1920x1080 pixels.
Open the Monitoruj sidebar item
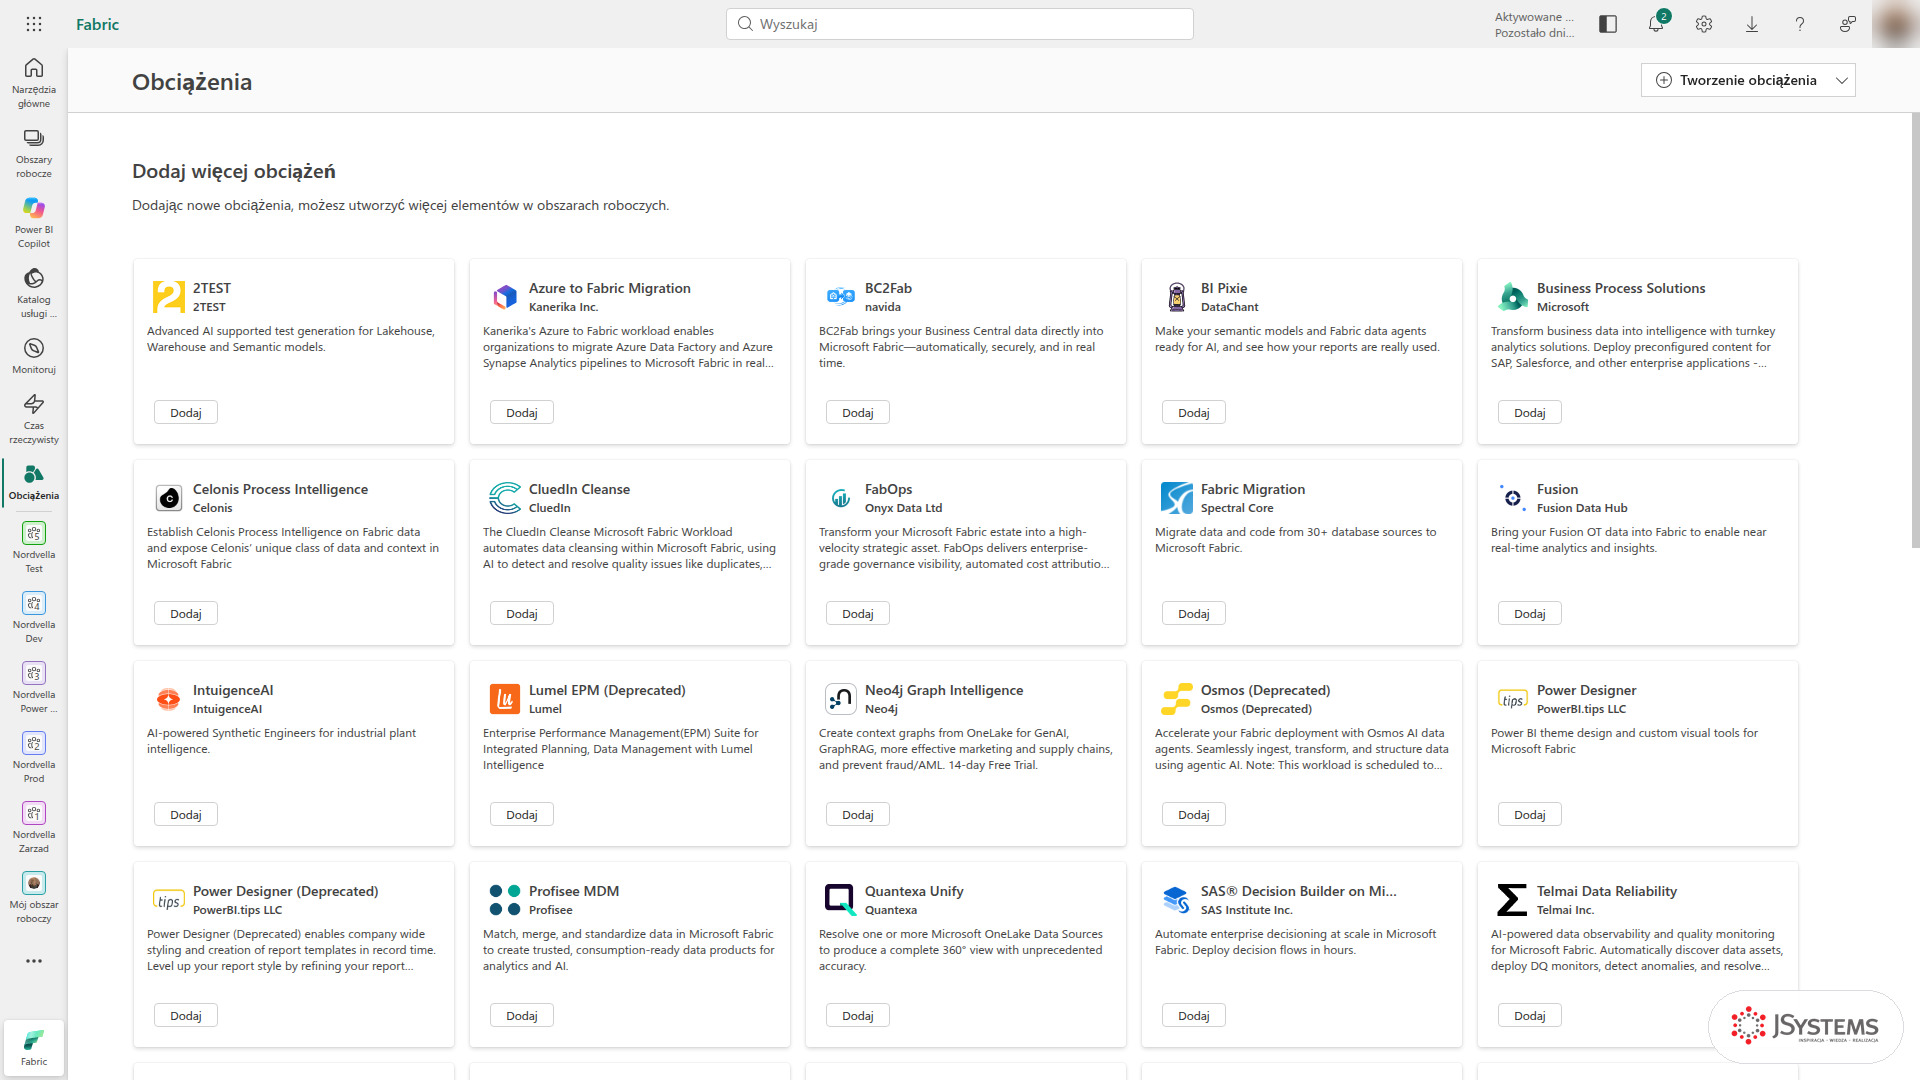tap(34, 355)
